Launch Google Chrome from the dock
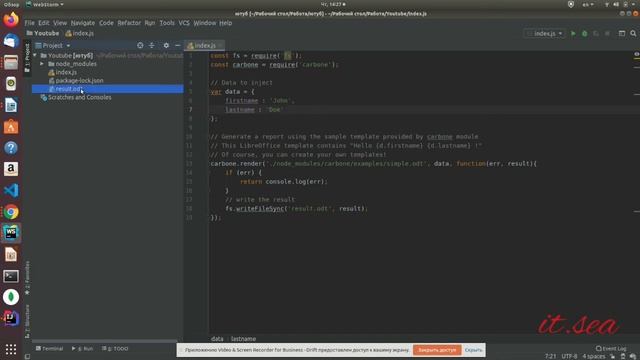The height and width of the screenshot is (360, 640). (x=11, y=212)
